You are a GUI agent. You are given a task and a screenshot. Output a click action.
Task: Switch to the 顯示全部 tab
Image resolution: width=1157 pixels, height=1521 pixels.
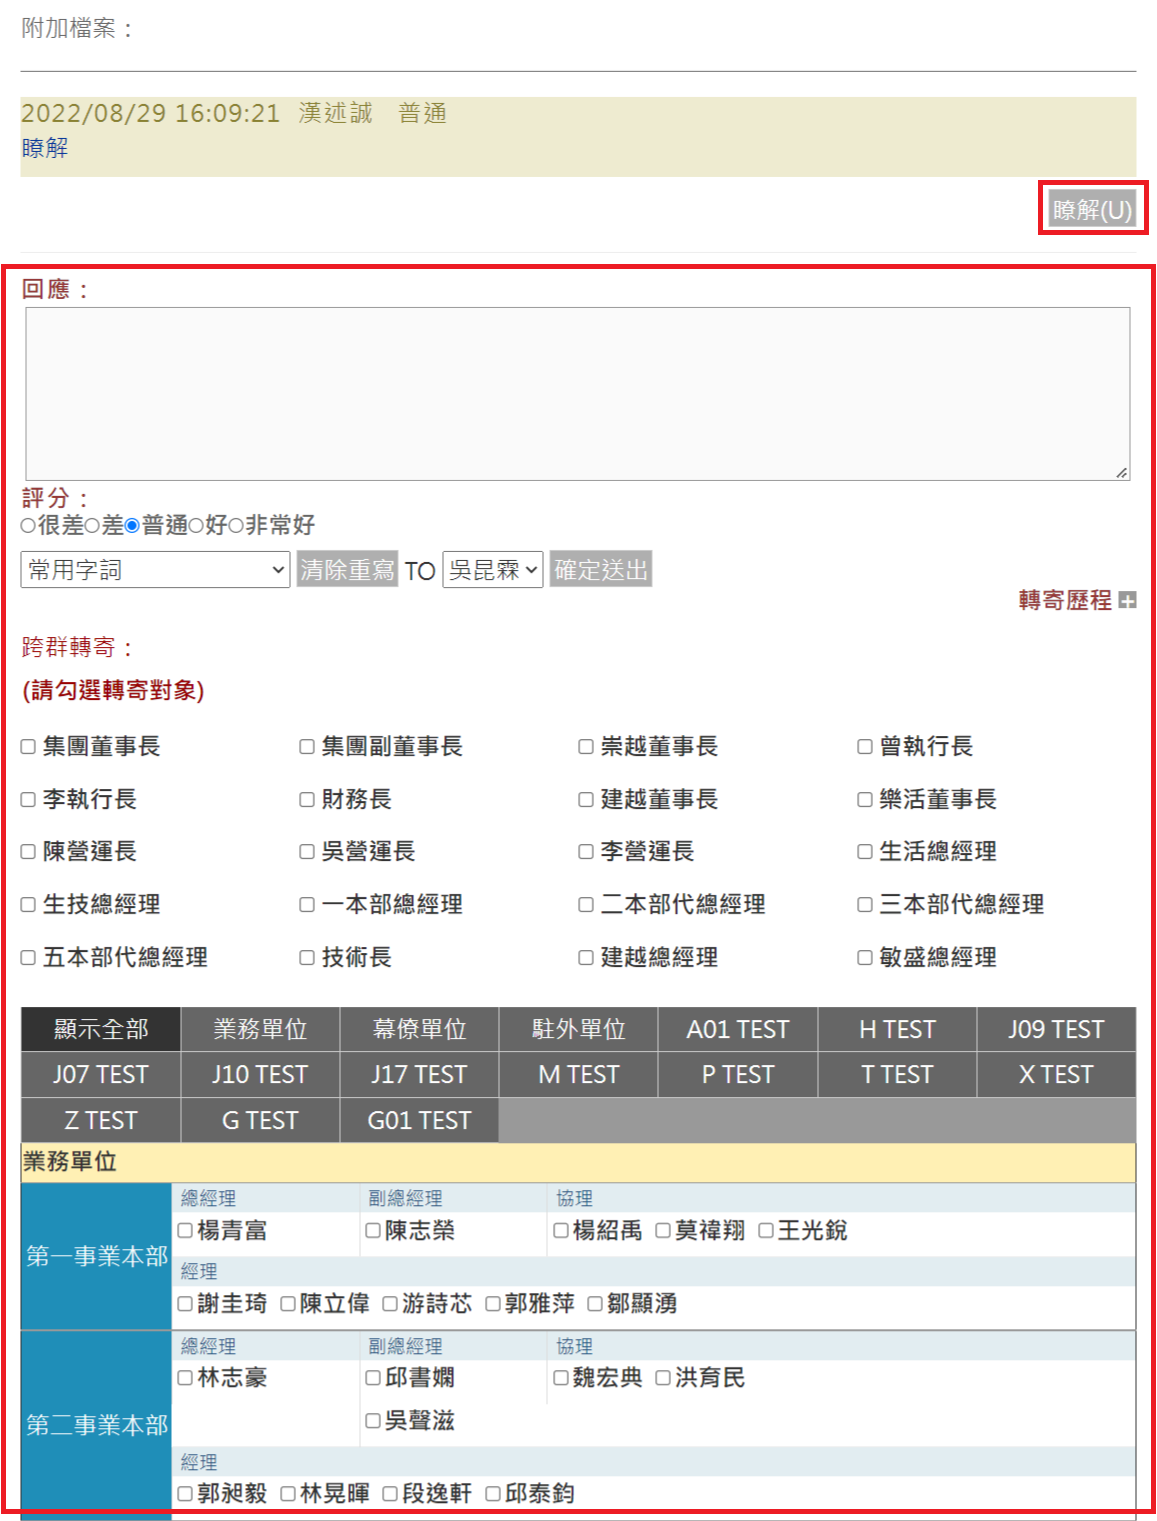click(100, 1029)
